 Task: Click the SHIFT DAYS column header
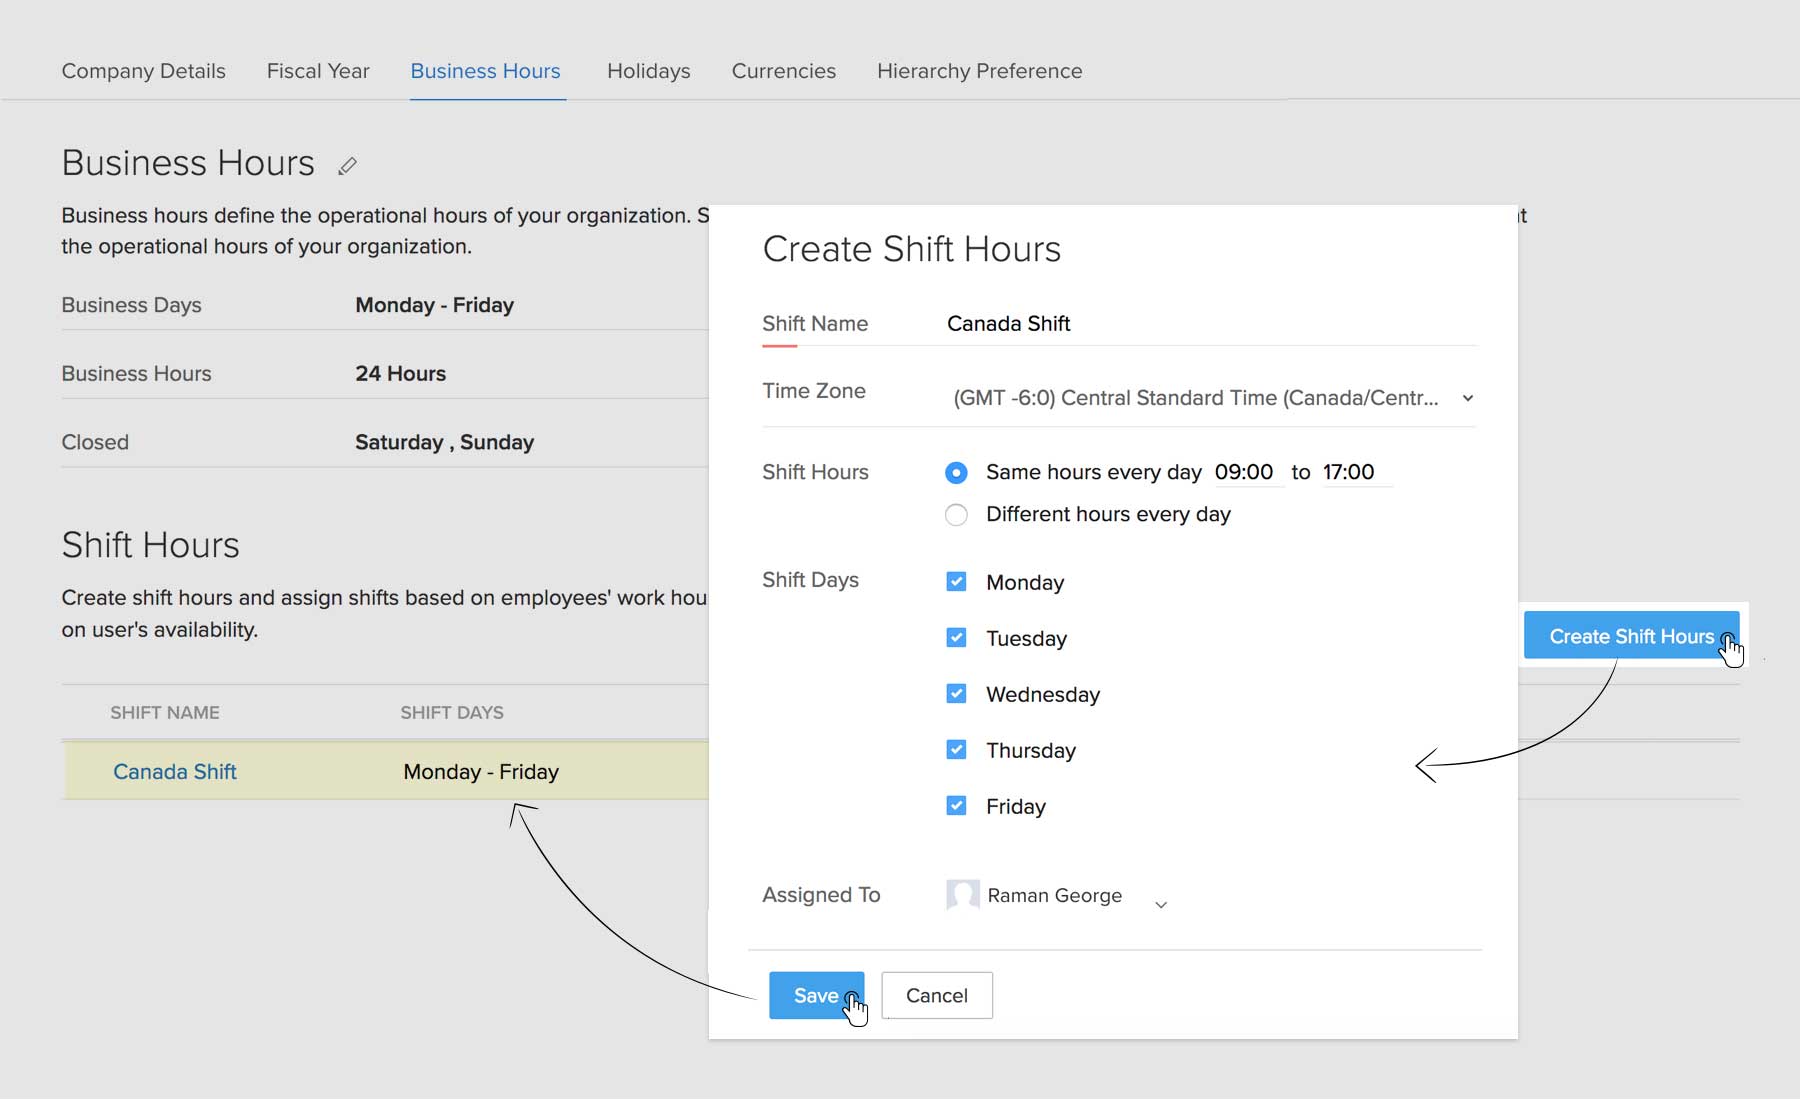[452, 713]
